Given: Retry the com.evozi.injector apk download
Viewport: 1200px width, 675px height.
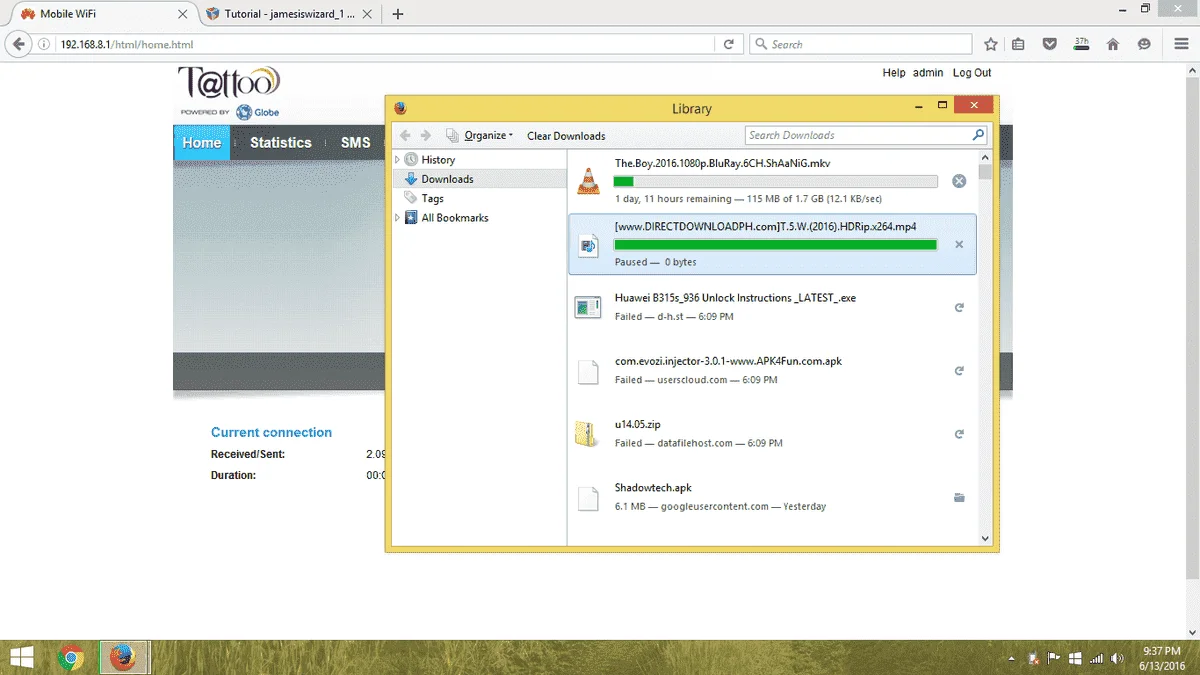Looking at the screenshot, I should (959, 371).
